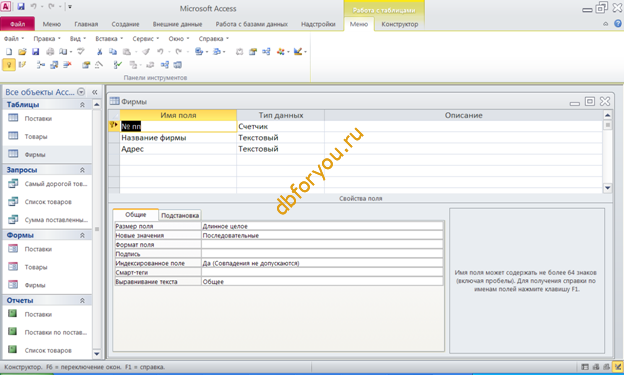
Task: Click the Paste clipboard icon
Action: pyautogui.click(x=127, y=52)
